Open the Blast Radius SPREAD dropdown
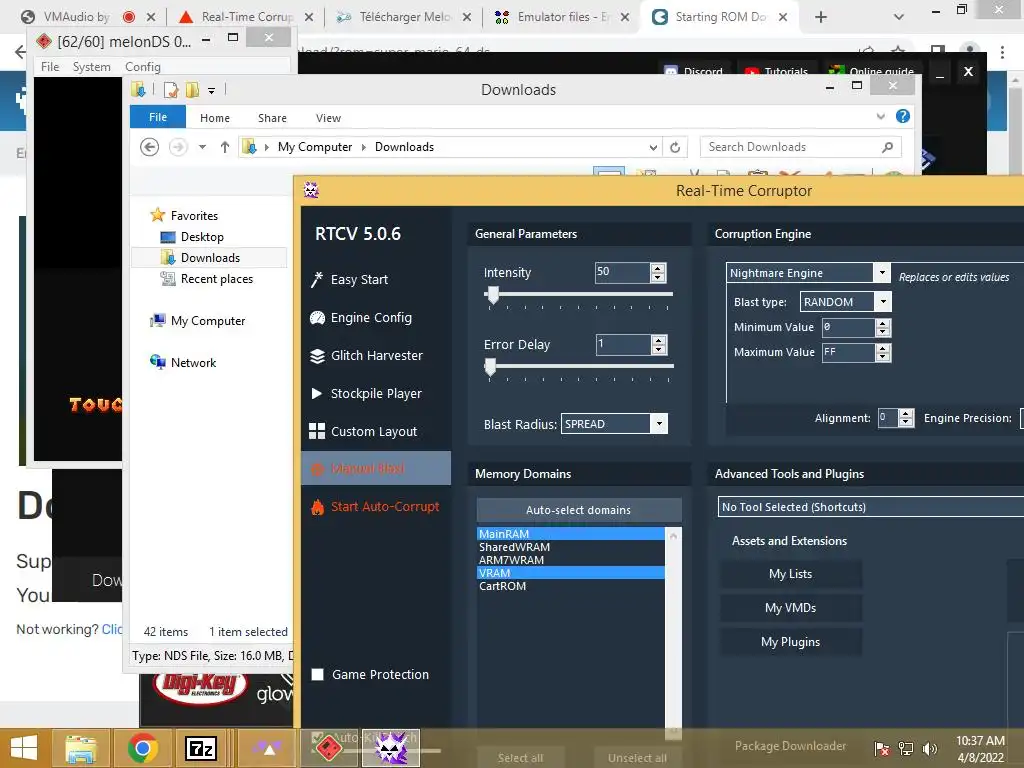Image resolution: width=1024 pixels, height=768 pixels. [x=659, y=424]
